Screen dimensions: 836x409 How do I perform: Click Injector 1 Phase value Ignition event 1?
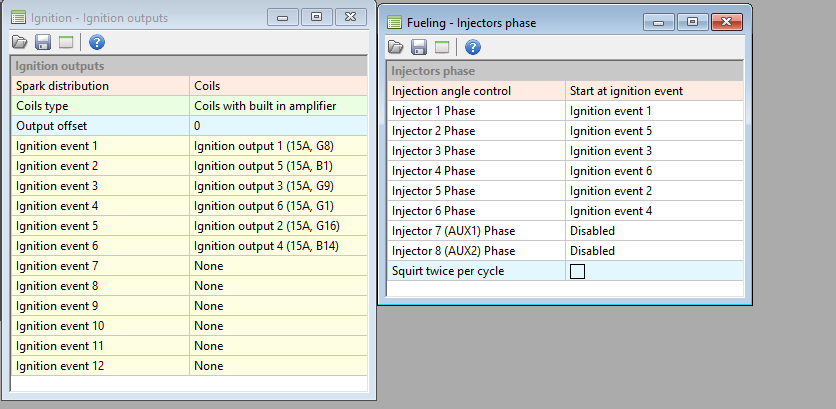[x=654, y=111]
